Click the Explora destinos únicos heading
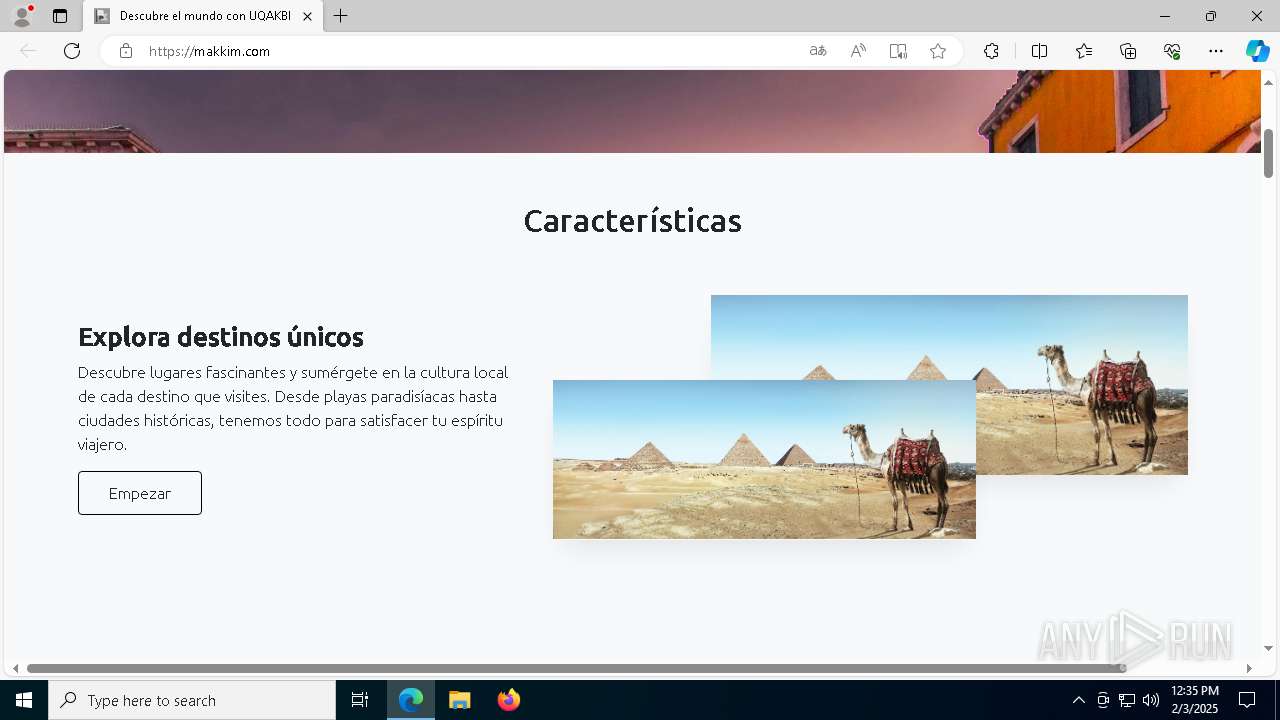The height and width of the screenshot is (720, 1280). pyautogui.click(x=221, y=336)
